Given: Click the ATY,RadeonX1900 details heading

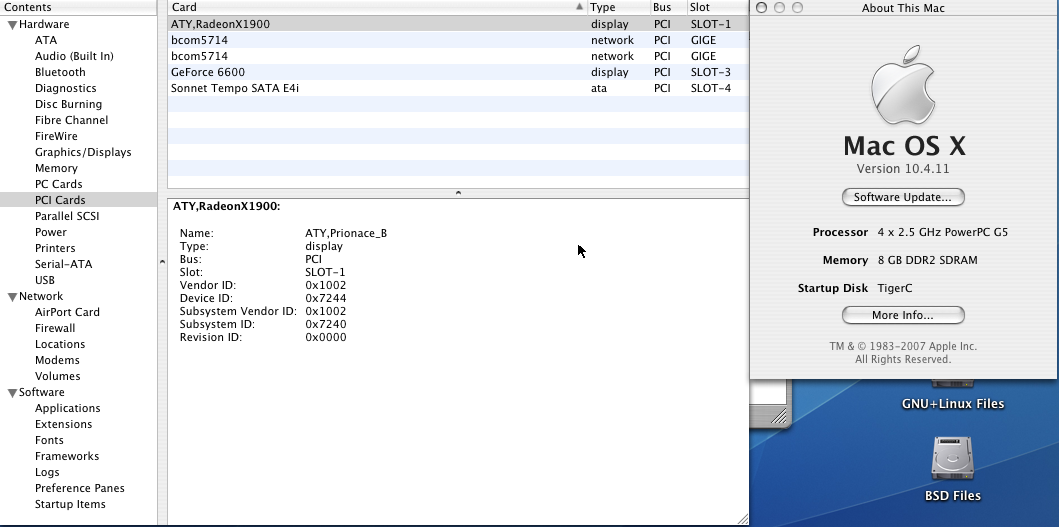Looking at the screenshot, I should tap(226, 207).
